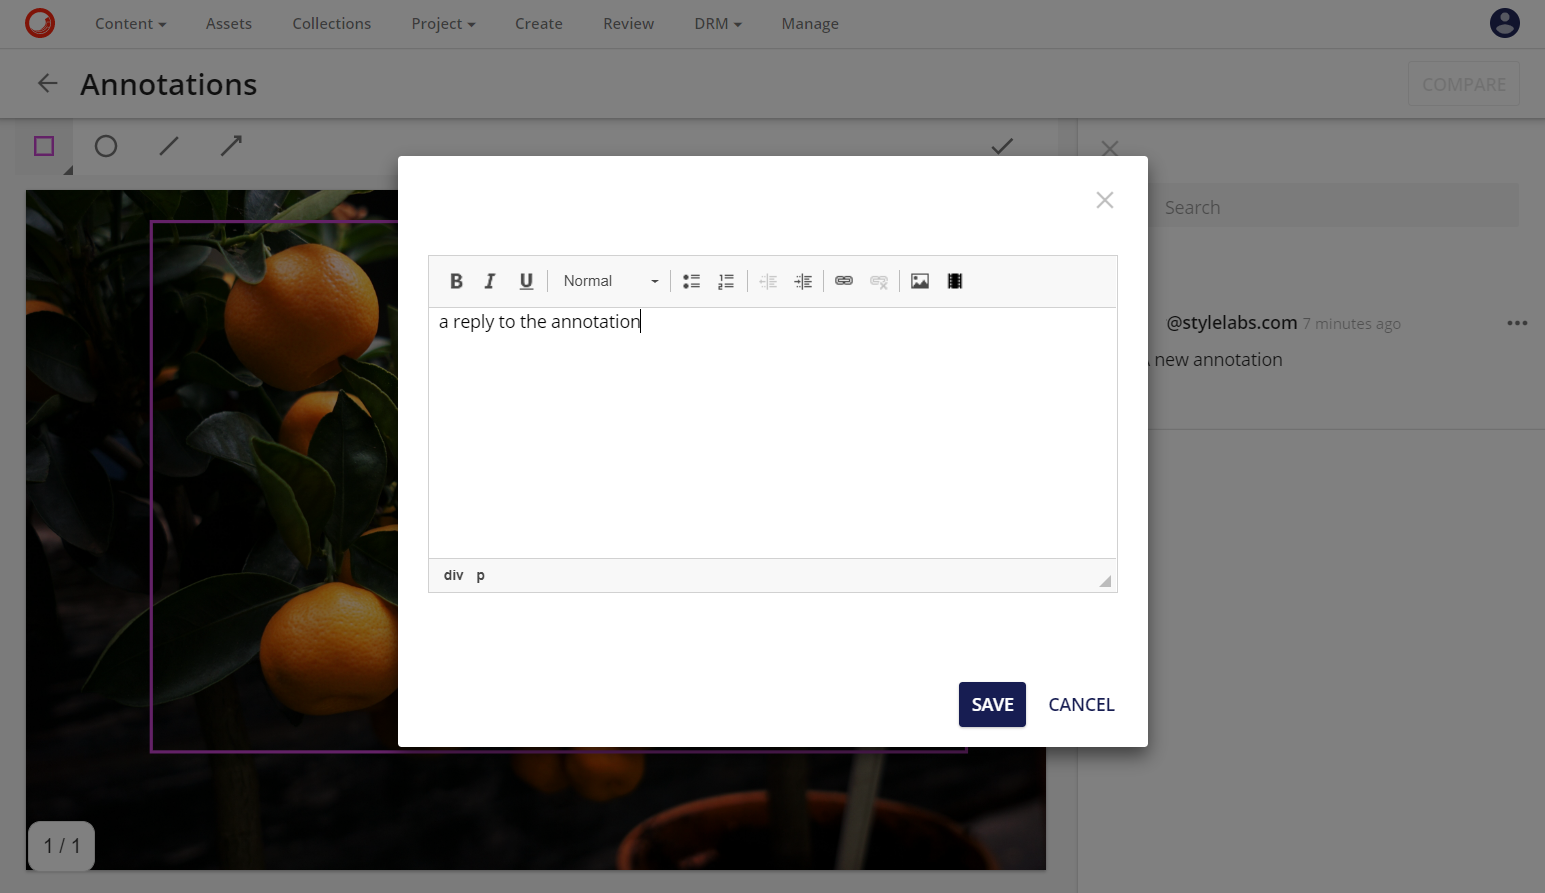Insert a hyperlink in the editor
The image size is (1545, 893).
tap(843, 281)
